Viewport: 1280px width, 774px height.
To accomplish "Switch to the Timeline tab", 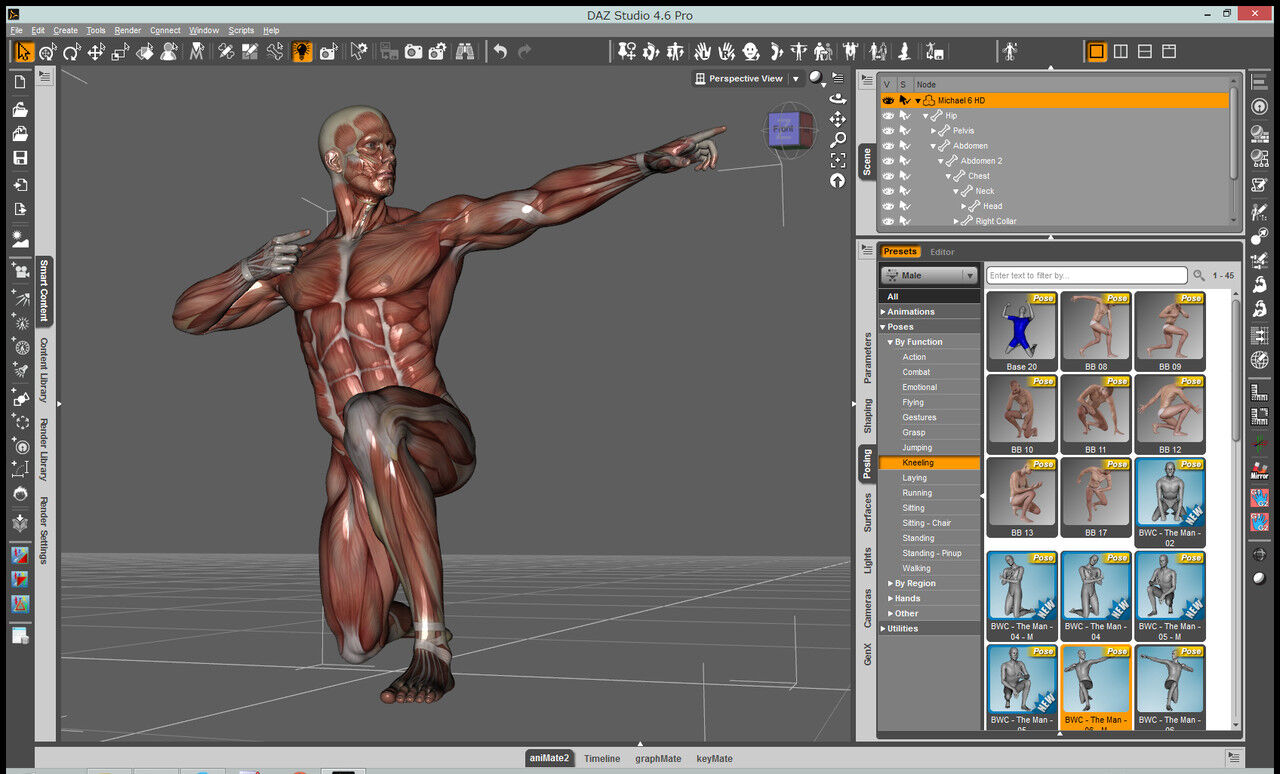I will [x=602, y=759].
